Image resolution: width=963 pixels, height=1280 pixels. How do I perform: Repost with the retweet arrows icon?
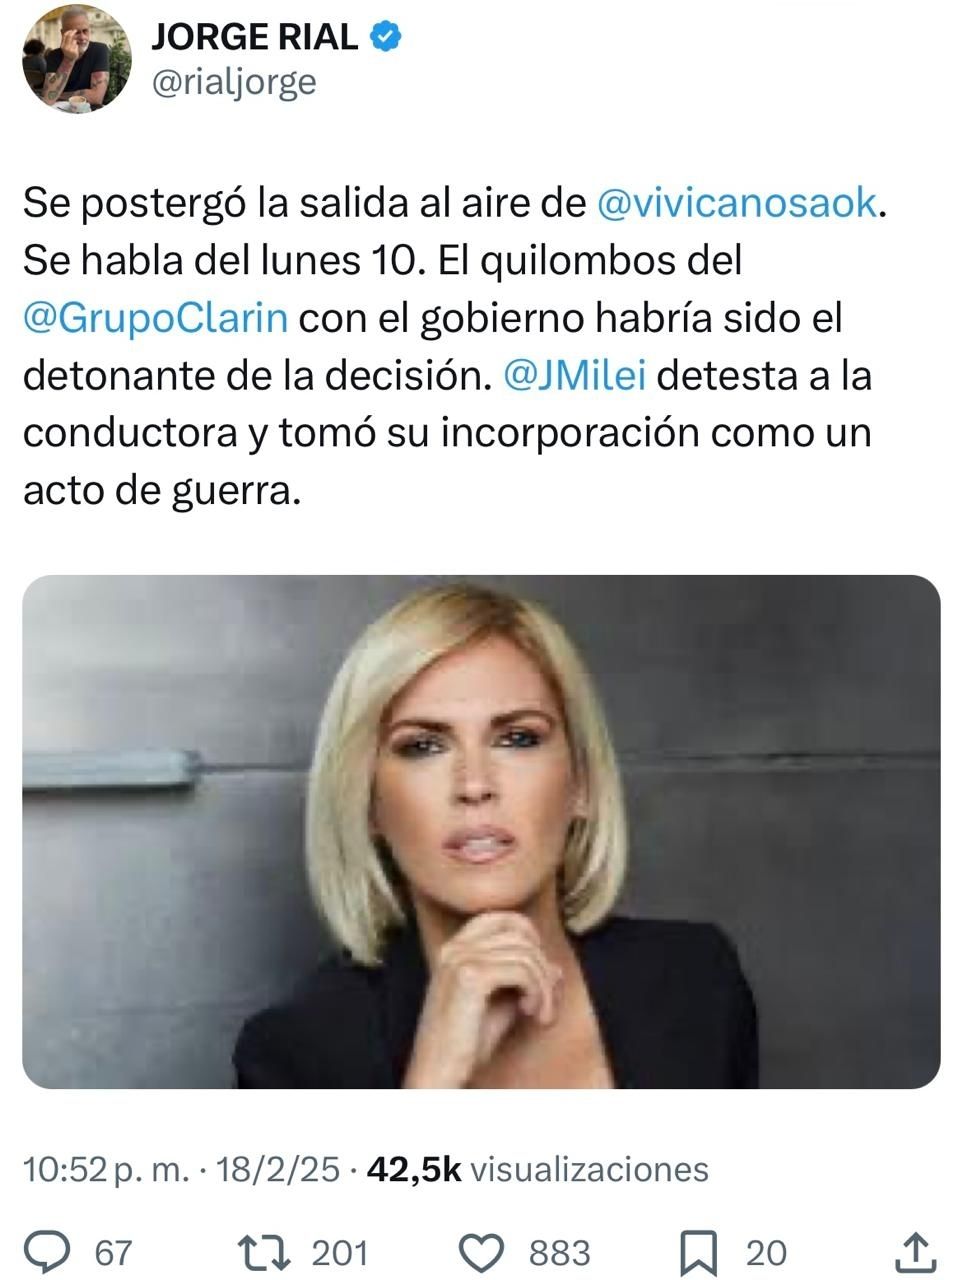pos(265,1252)
